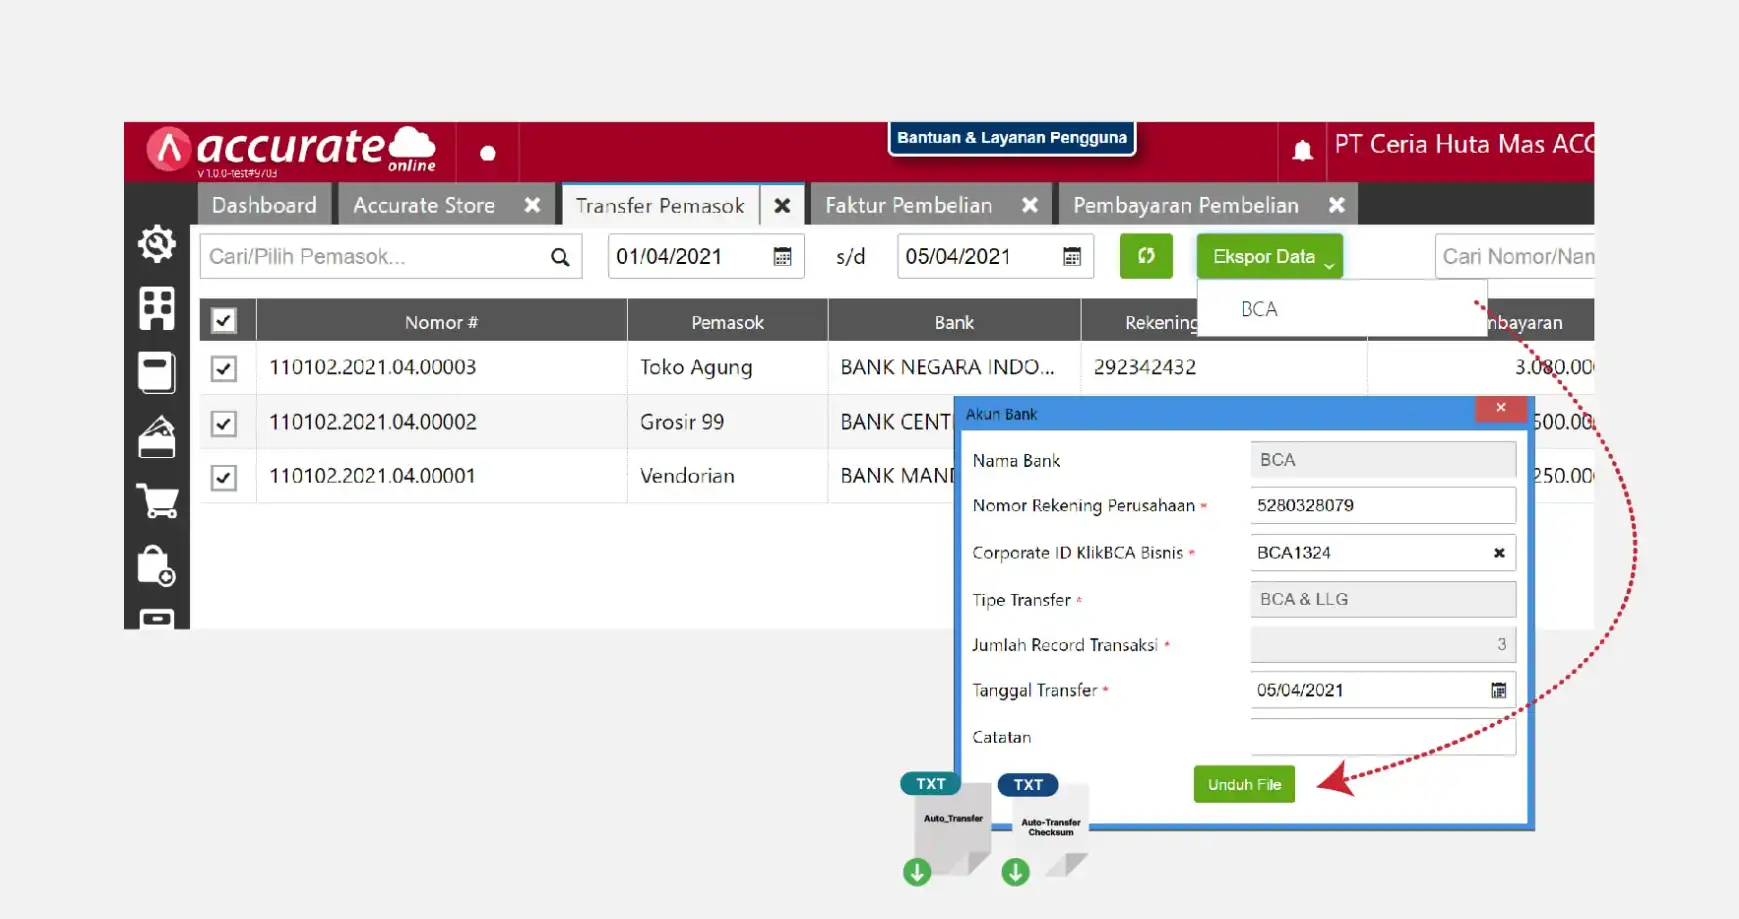
Task: Click the start date field 01/04/2021
Action: click(706, 257)
